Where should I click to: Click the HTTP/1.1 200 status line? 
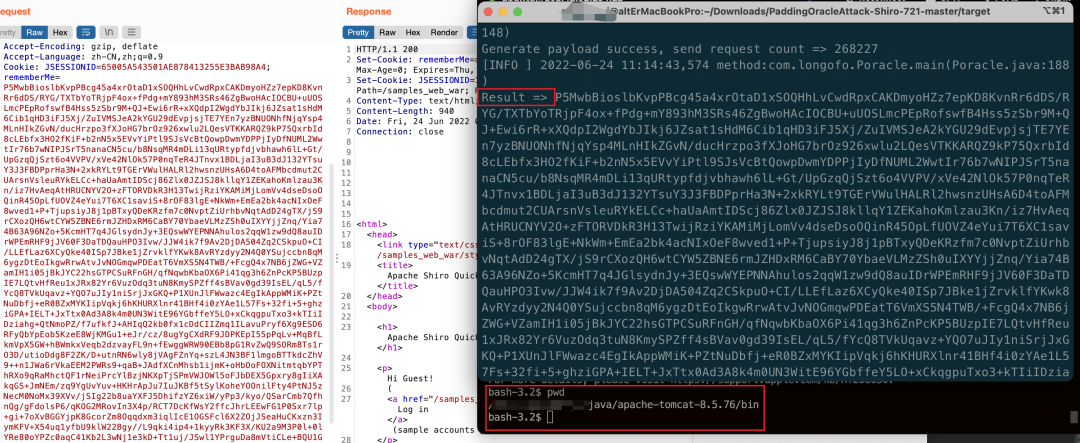coord(387,50)
